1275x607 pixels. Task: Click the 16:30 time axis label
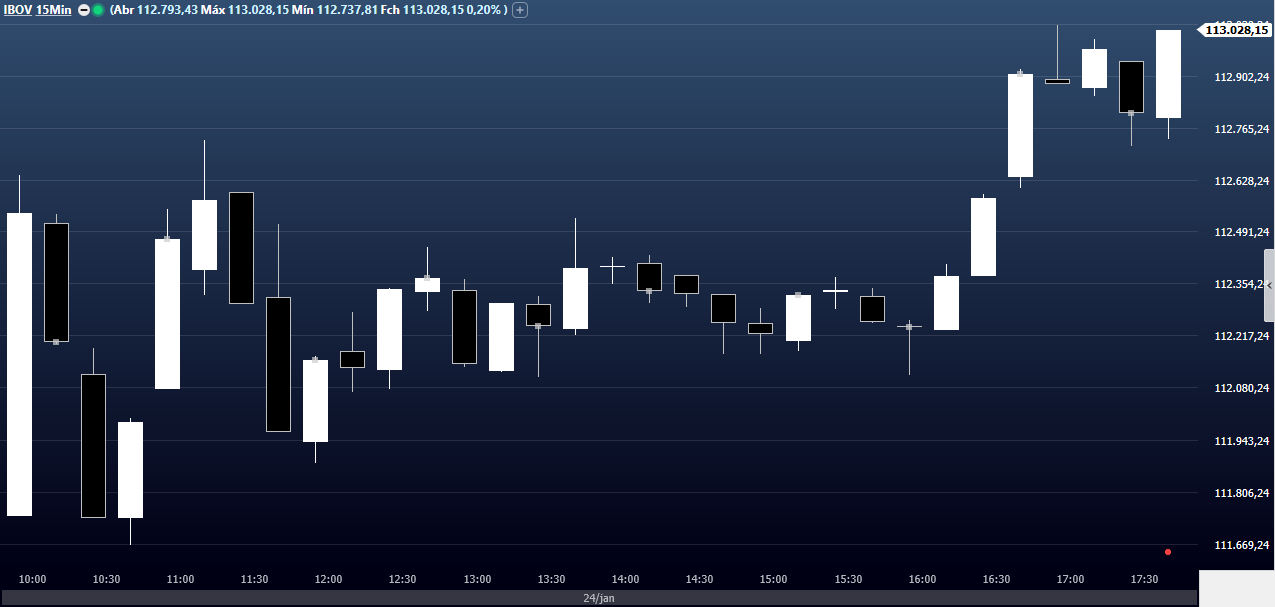996,579
